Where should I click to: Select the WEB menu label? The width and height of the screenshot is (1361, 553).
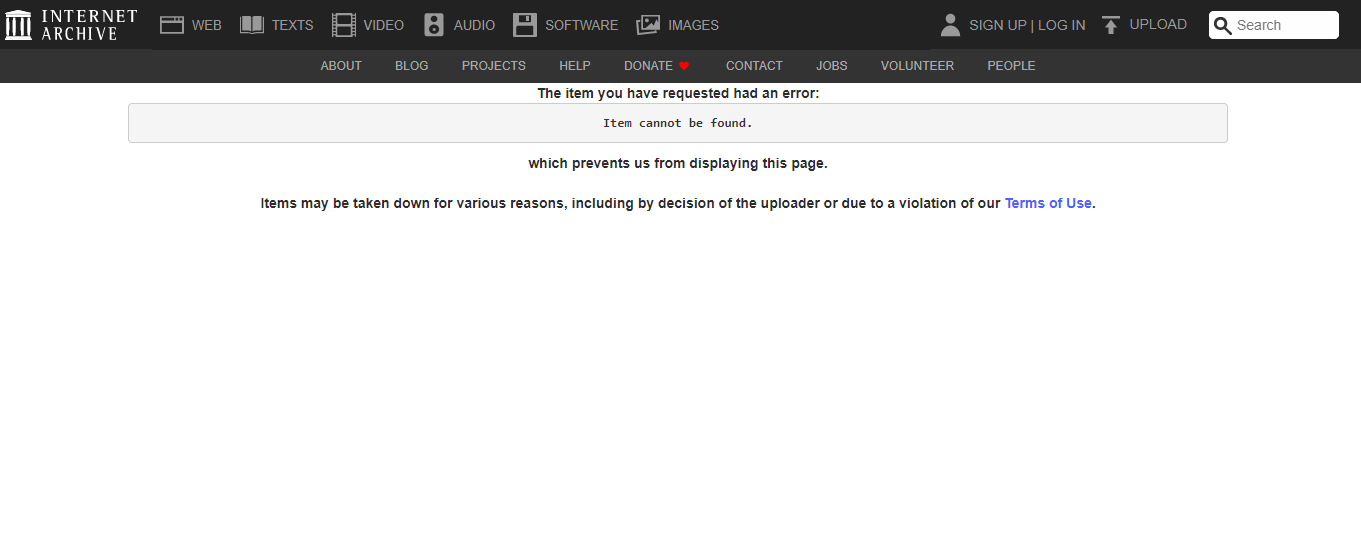coord(207,25)
